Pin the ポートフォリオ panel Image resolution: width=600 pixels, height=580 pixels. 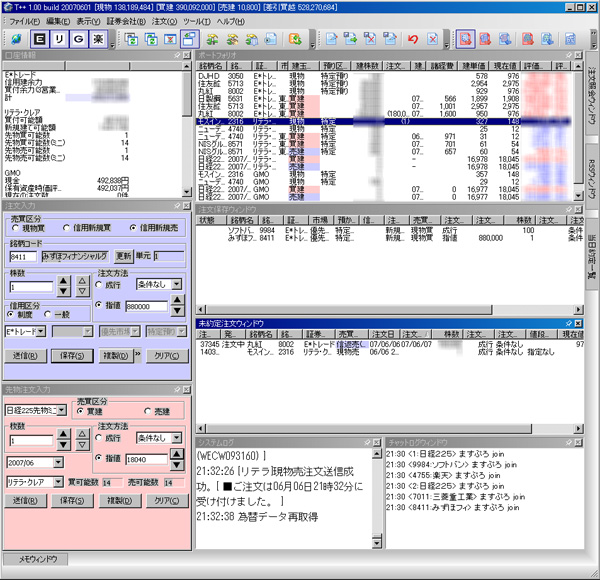point(569,55)
